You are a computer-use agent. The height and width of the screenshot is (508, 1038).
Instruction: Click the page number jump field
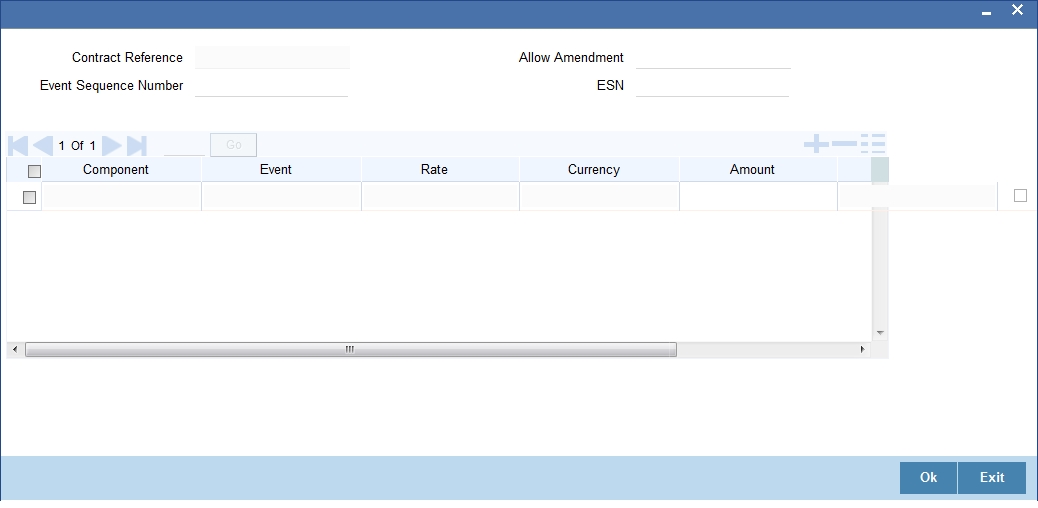[x=184, y=145]
